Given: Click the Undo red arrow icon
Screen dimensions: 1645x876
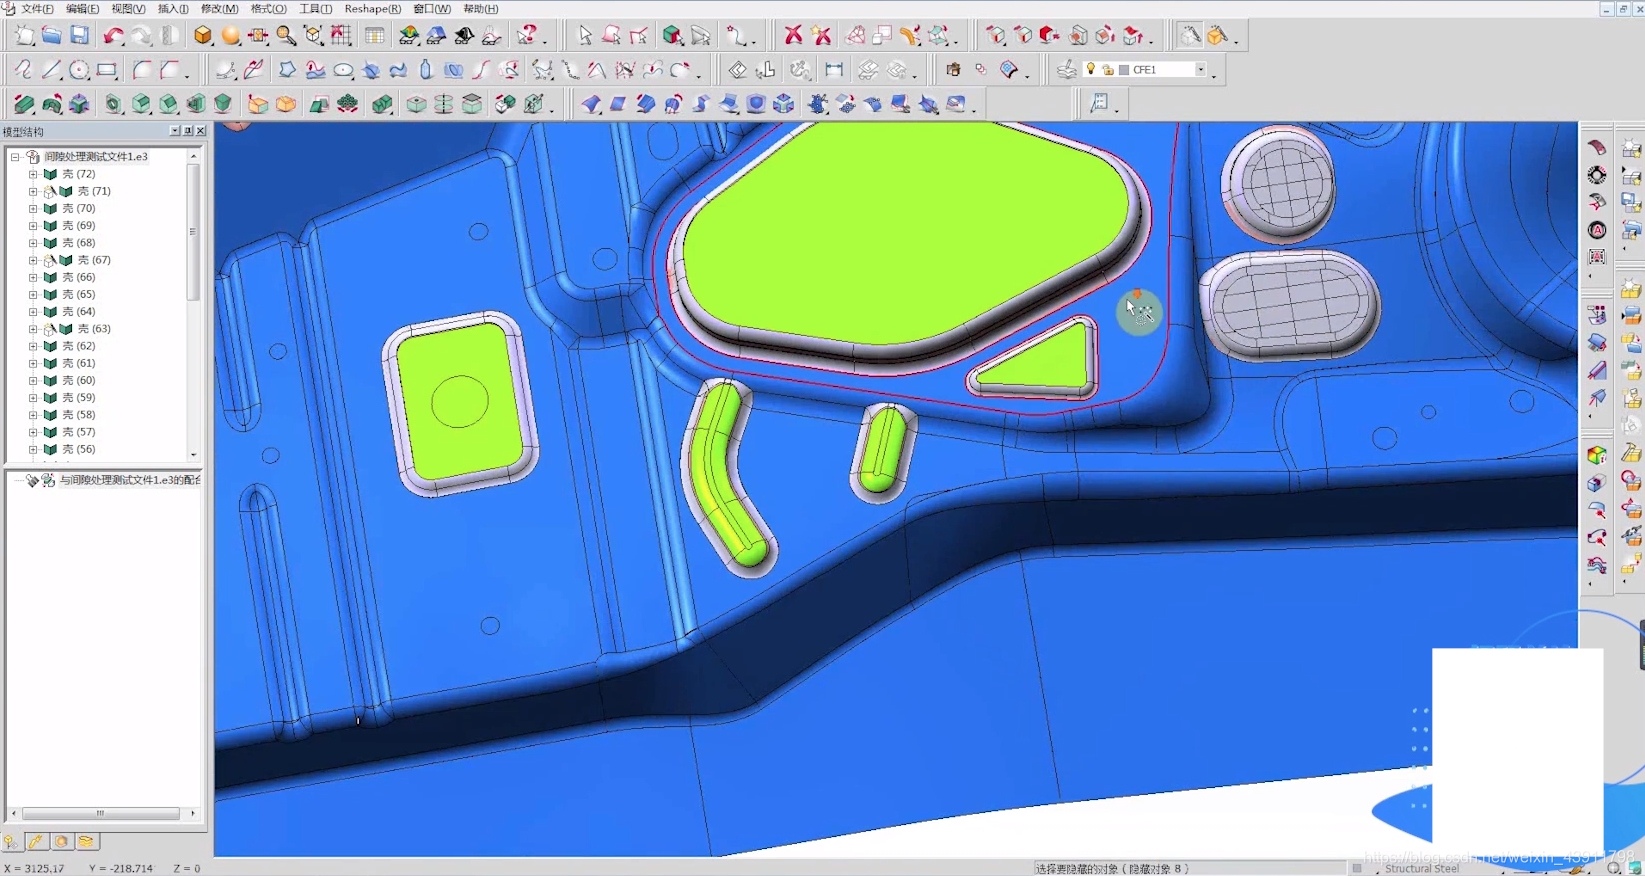Looking at the screenshot, I should coord(113,36).
